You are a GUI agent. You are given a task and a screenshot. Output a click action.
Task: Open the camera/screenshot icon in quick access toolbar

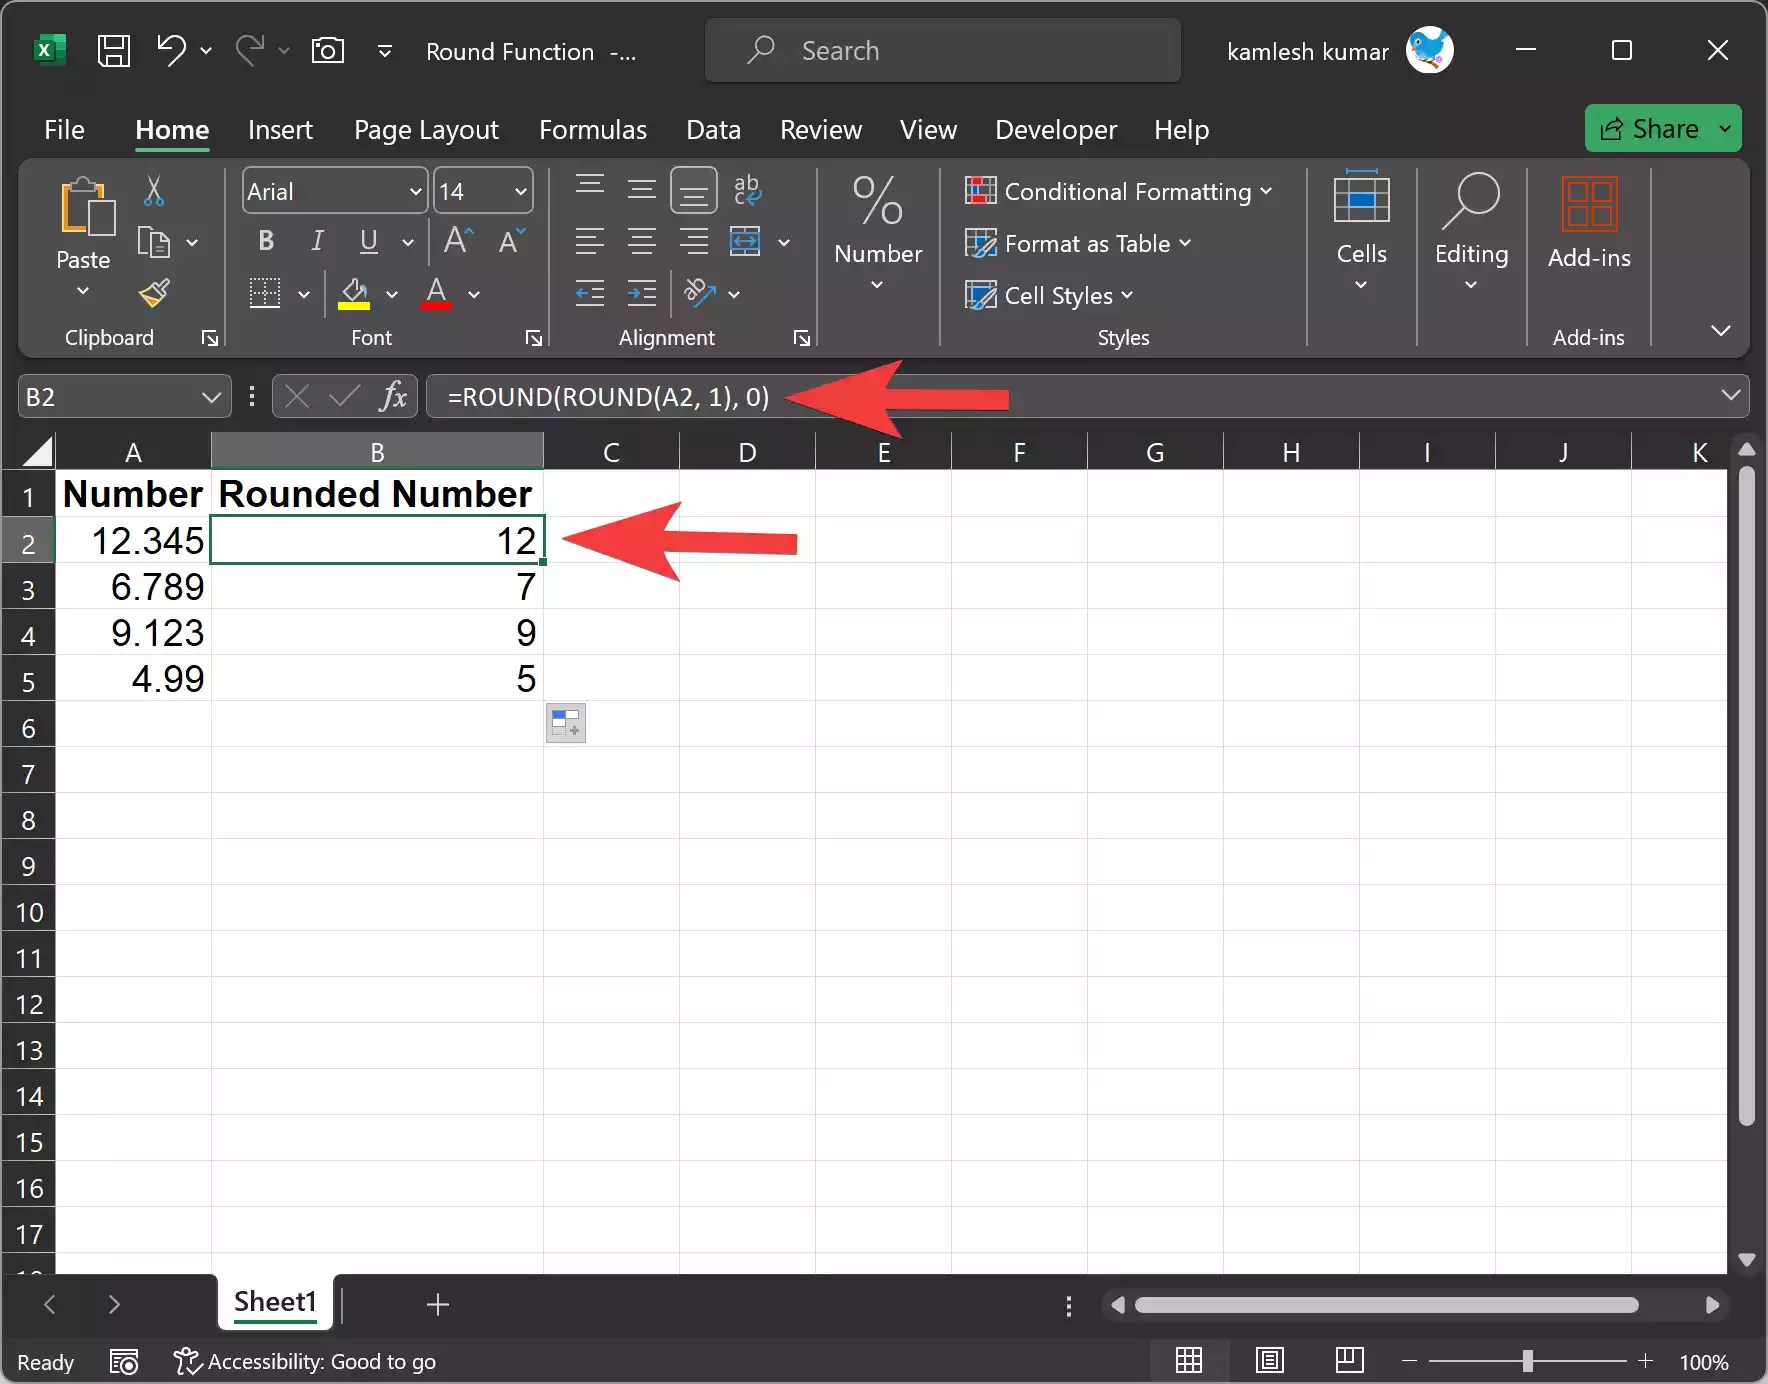pos(328,50)
